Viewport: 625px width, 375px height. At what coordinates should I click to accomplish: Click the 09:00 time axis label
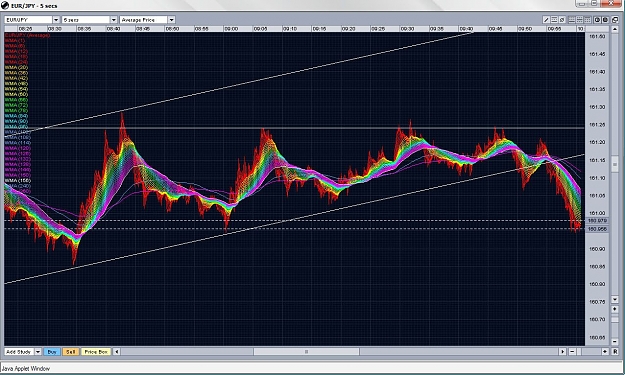click(x=231, y=29)
